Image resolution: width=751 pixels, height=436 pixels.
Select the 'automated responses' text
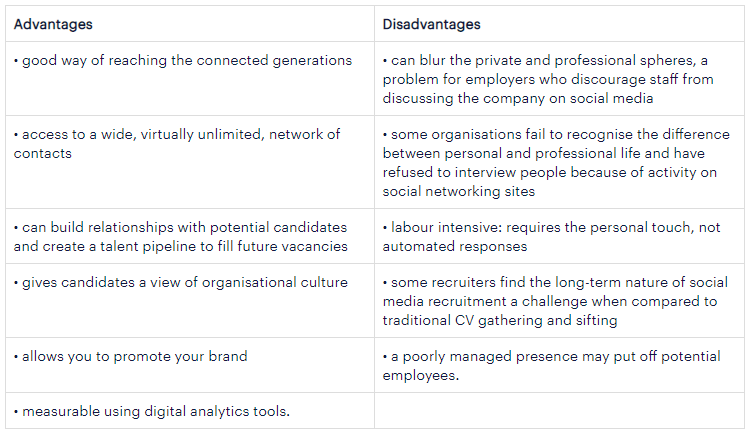pyautogui.click(x=454, y=246)
